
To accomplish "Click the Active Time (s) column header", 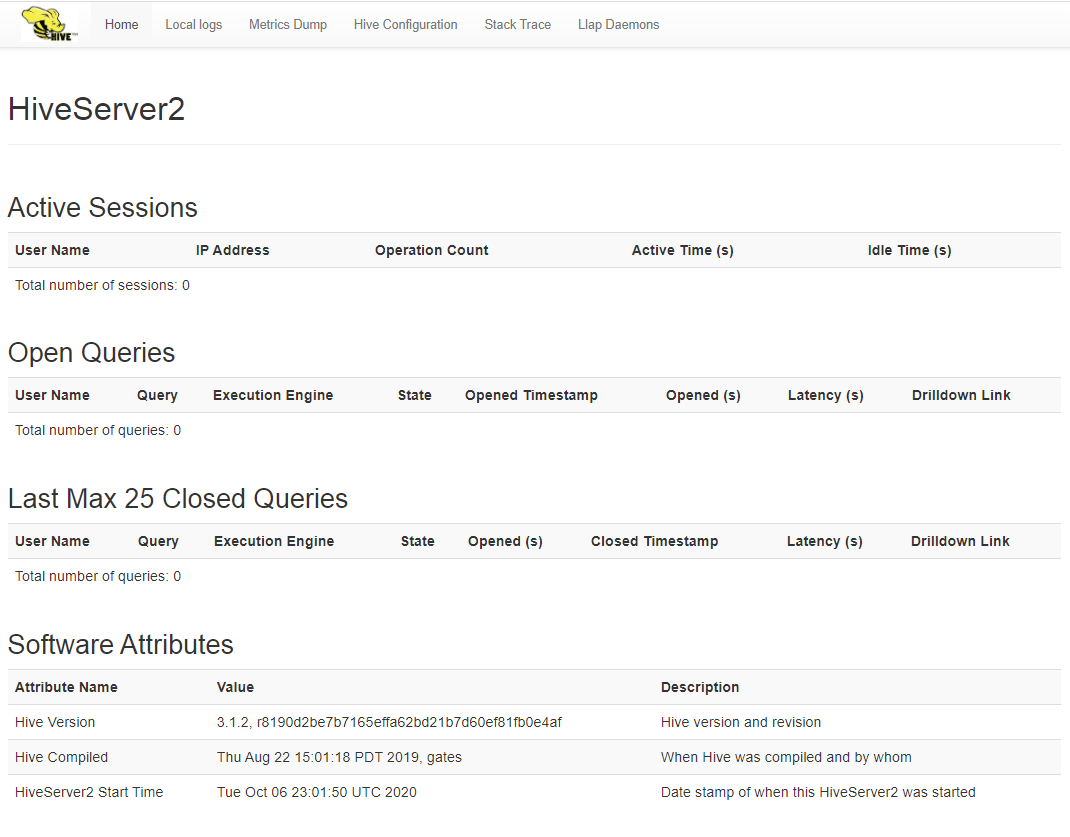I will click(x=682, y=250).
